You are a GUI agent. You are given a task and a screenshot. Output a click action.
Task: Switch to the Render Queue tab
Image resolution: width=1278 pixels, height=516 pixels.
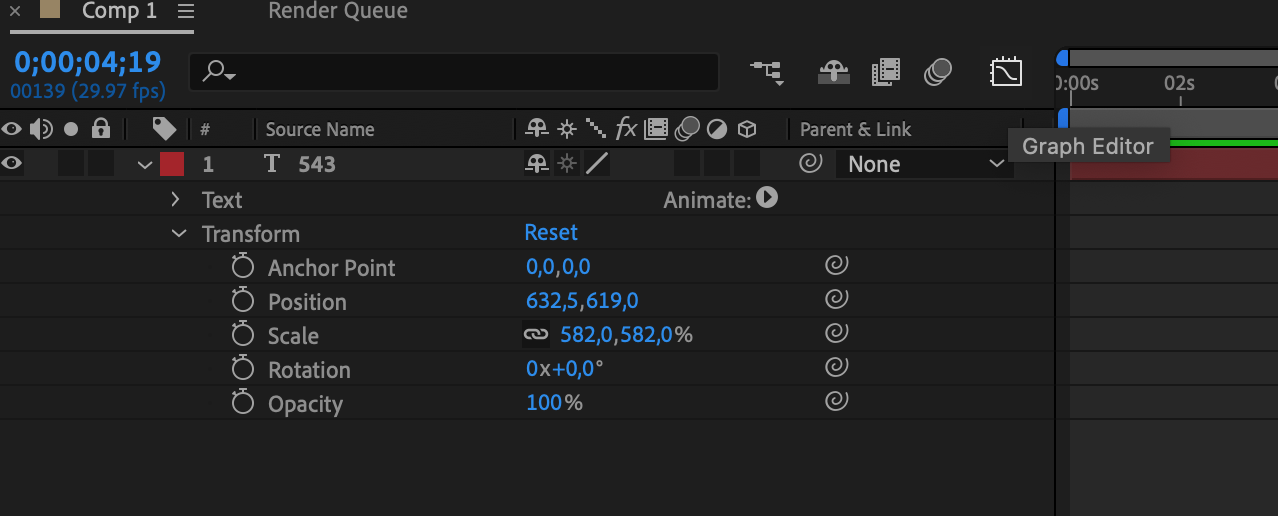pyautogui.click(x=338, y=12)
